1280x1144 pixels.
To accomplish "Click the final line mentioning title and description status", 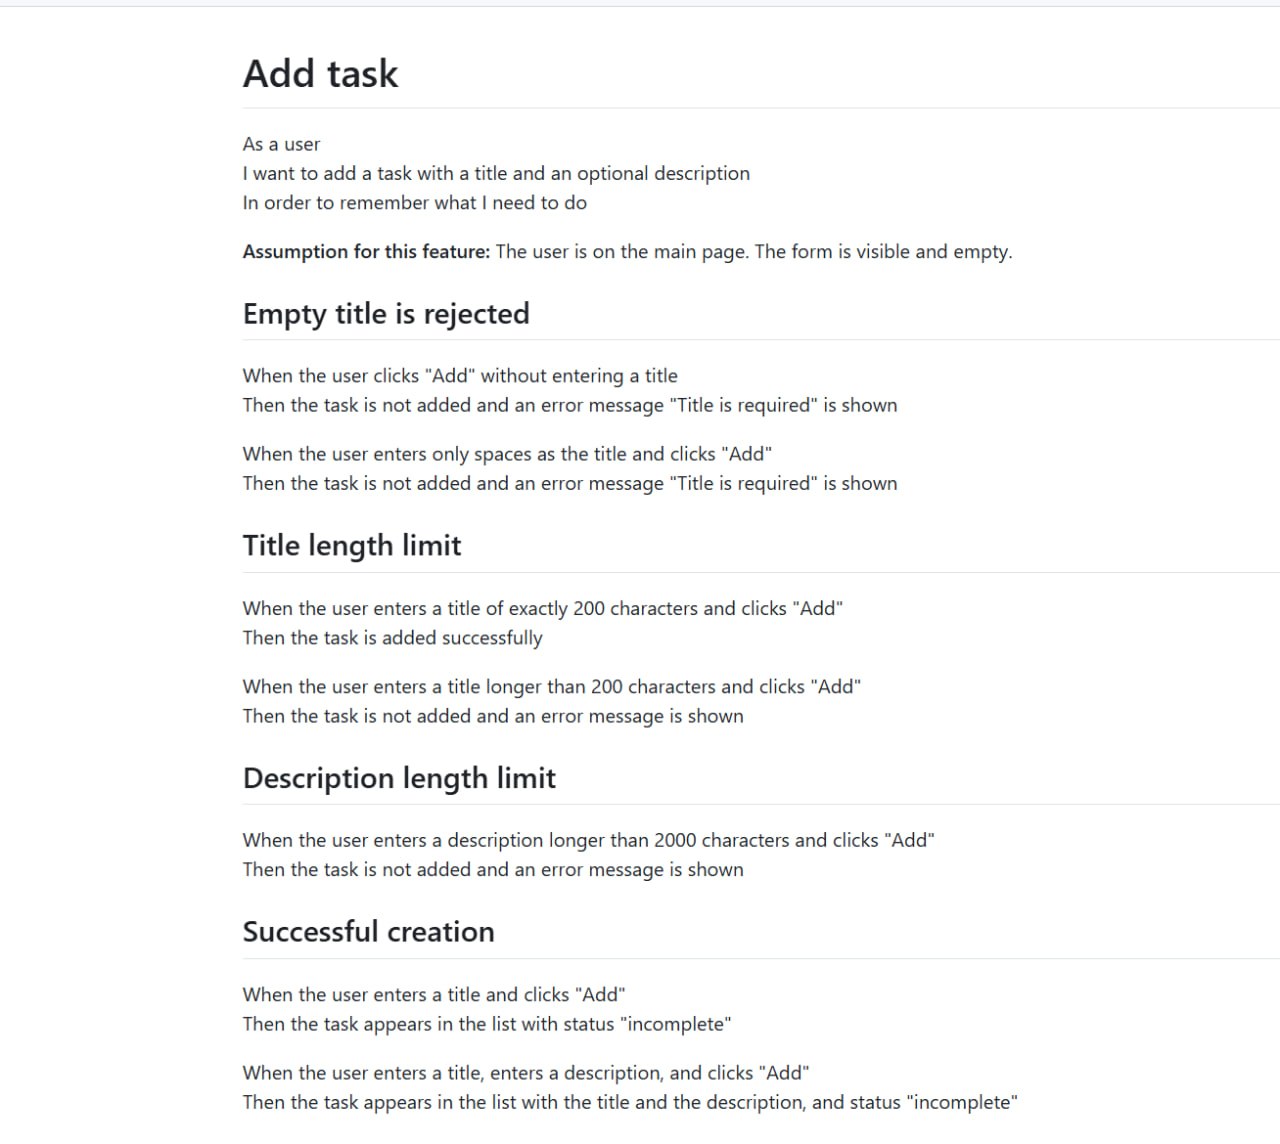I will [630, 1103].
